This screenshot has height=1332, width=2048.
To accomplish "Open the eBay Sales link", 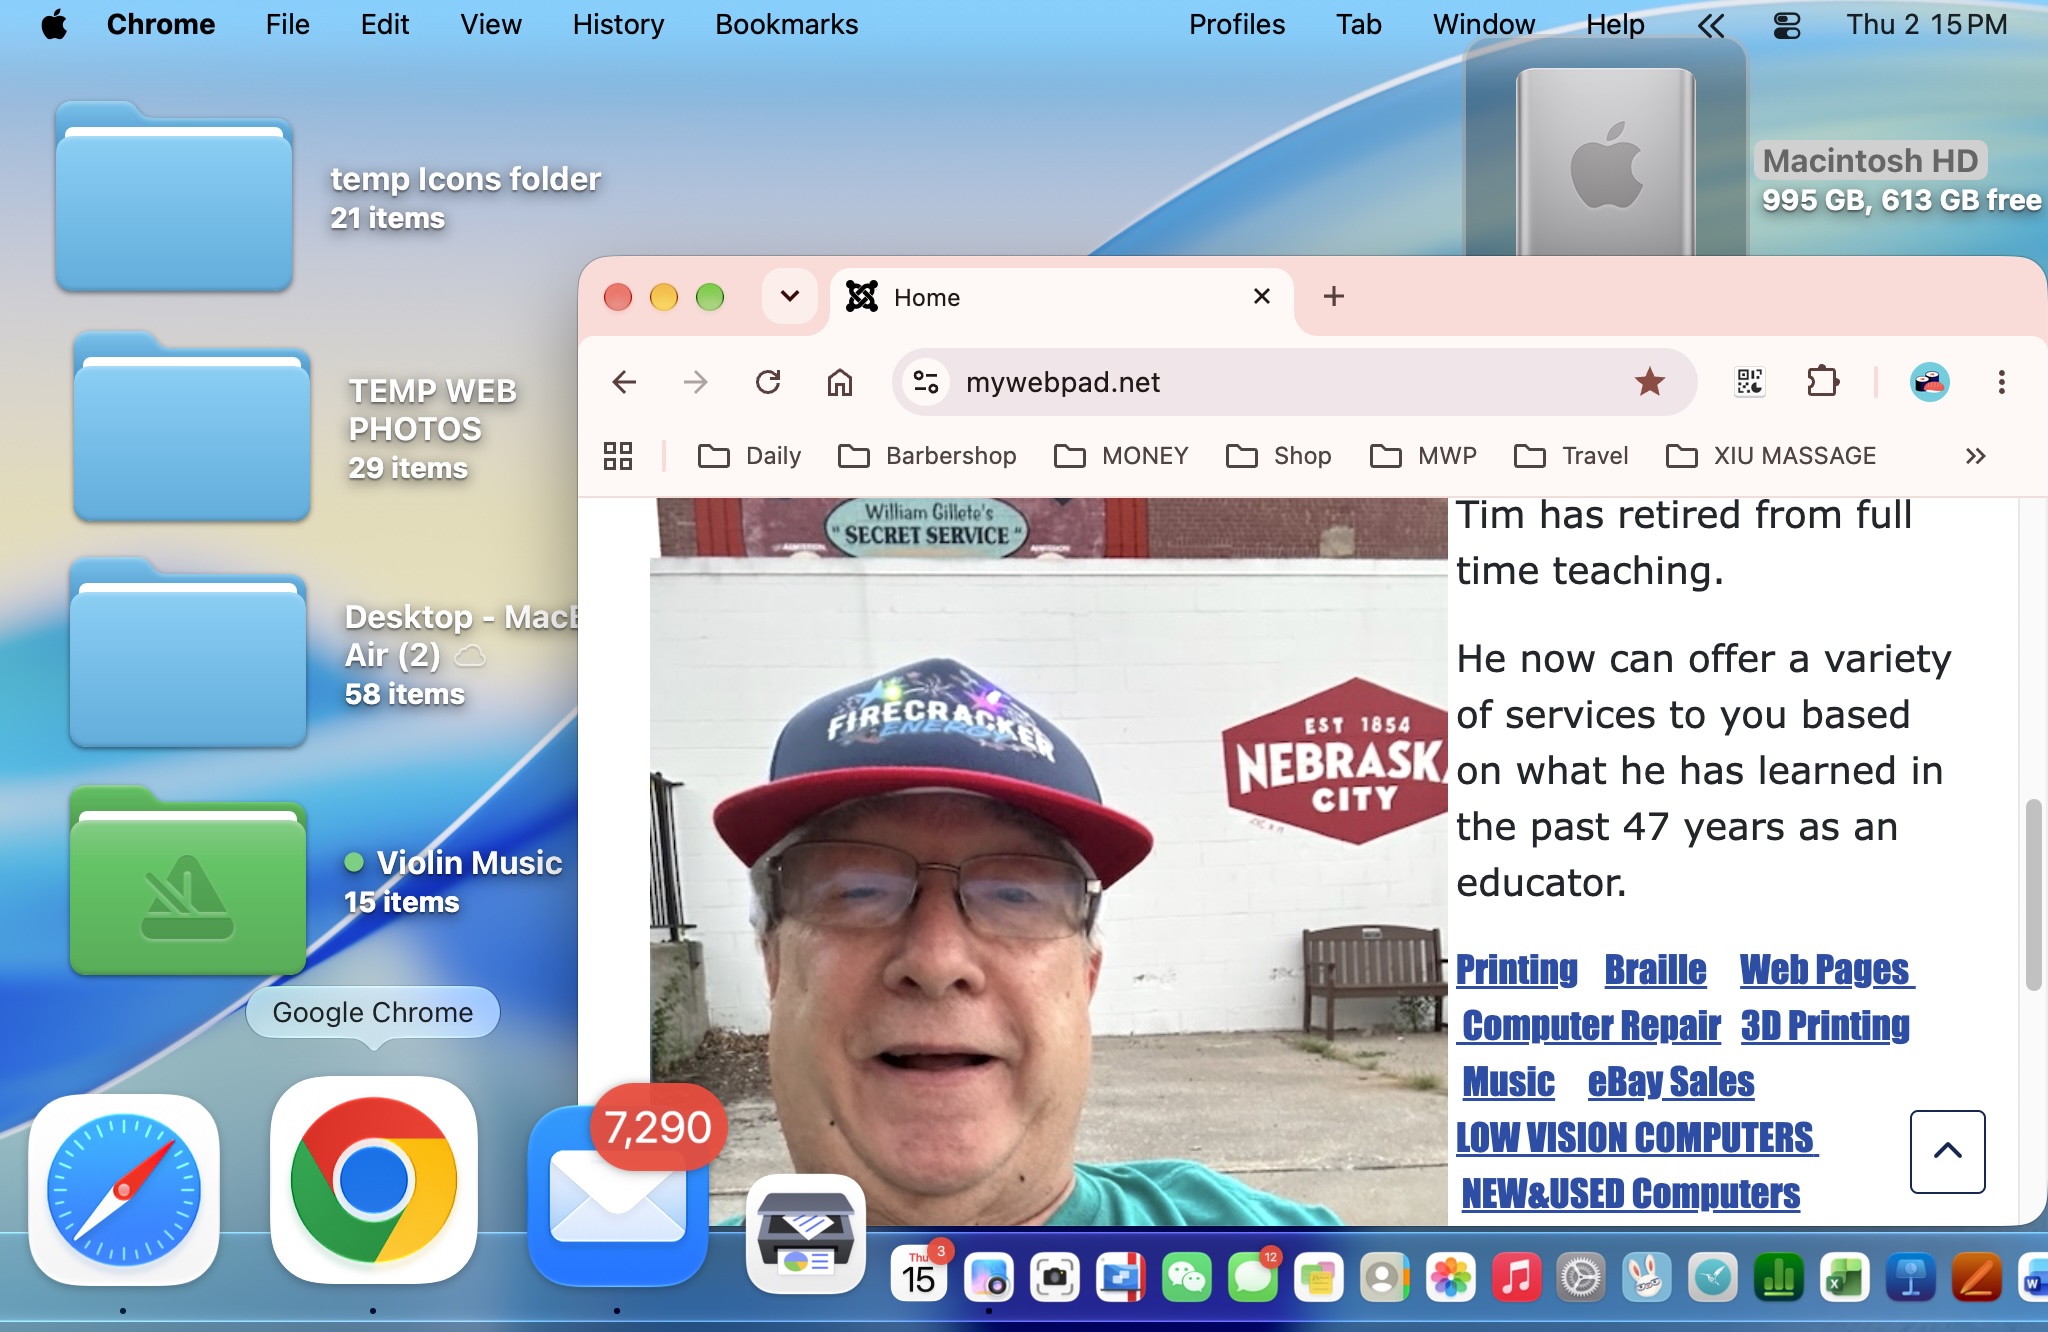I will point(1671,1082).
